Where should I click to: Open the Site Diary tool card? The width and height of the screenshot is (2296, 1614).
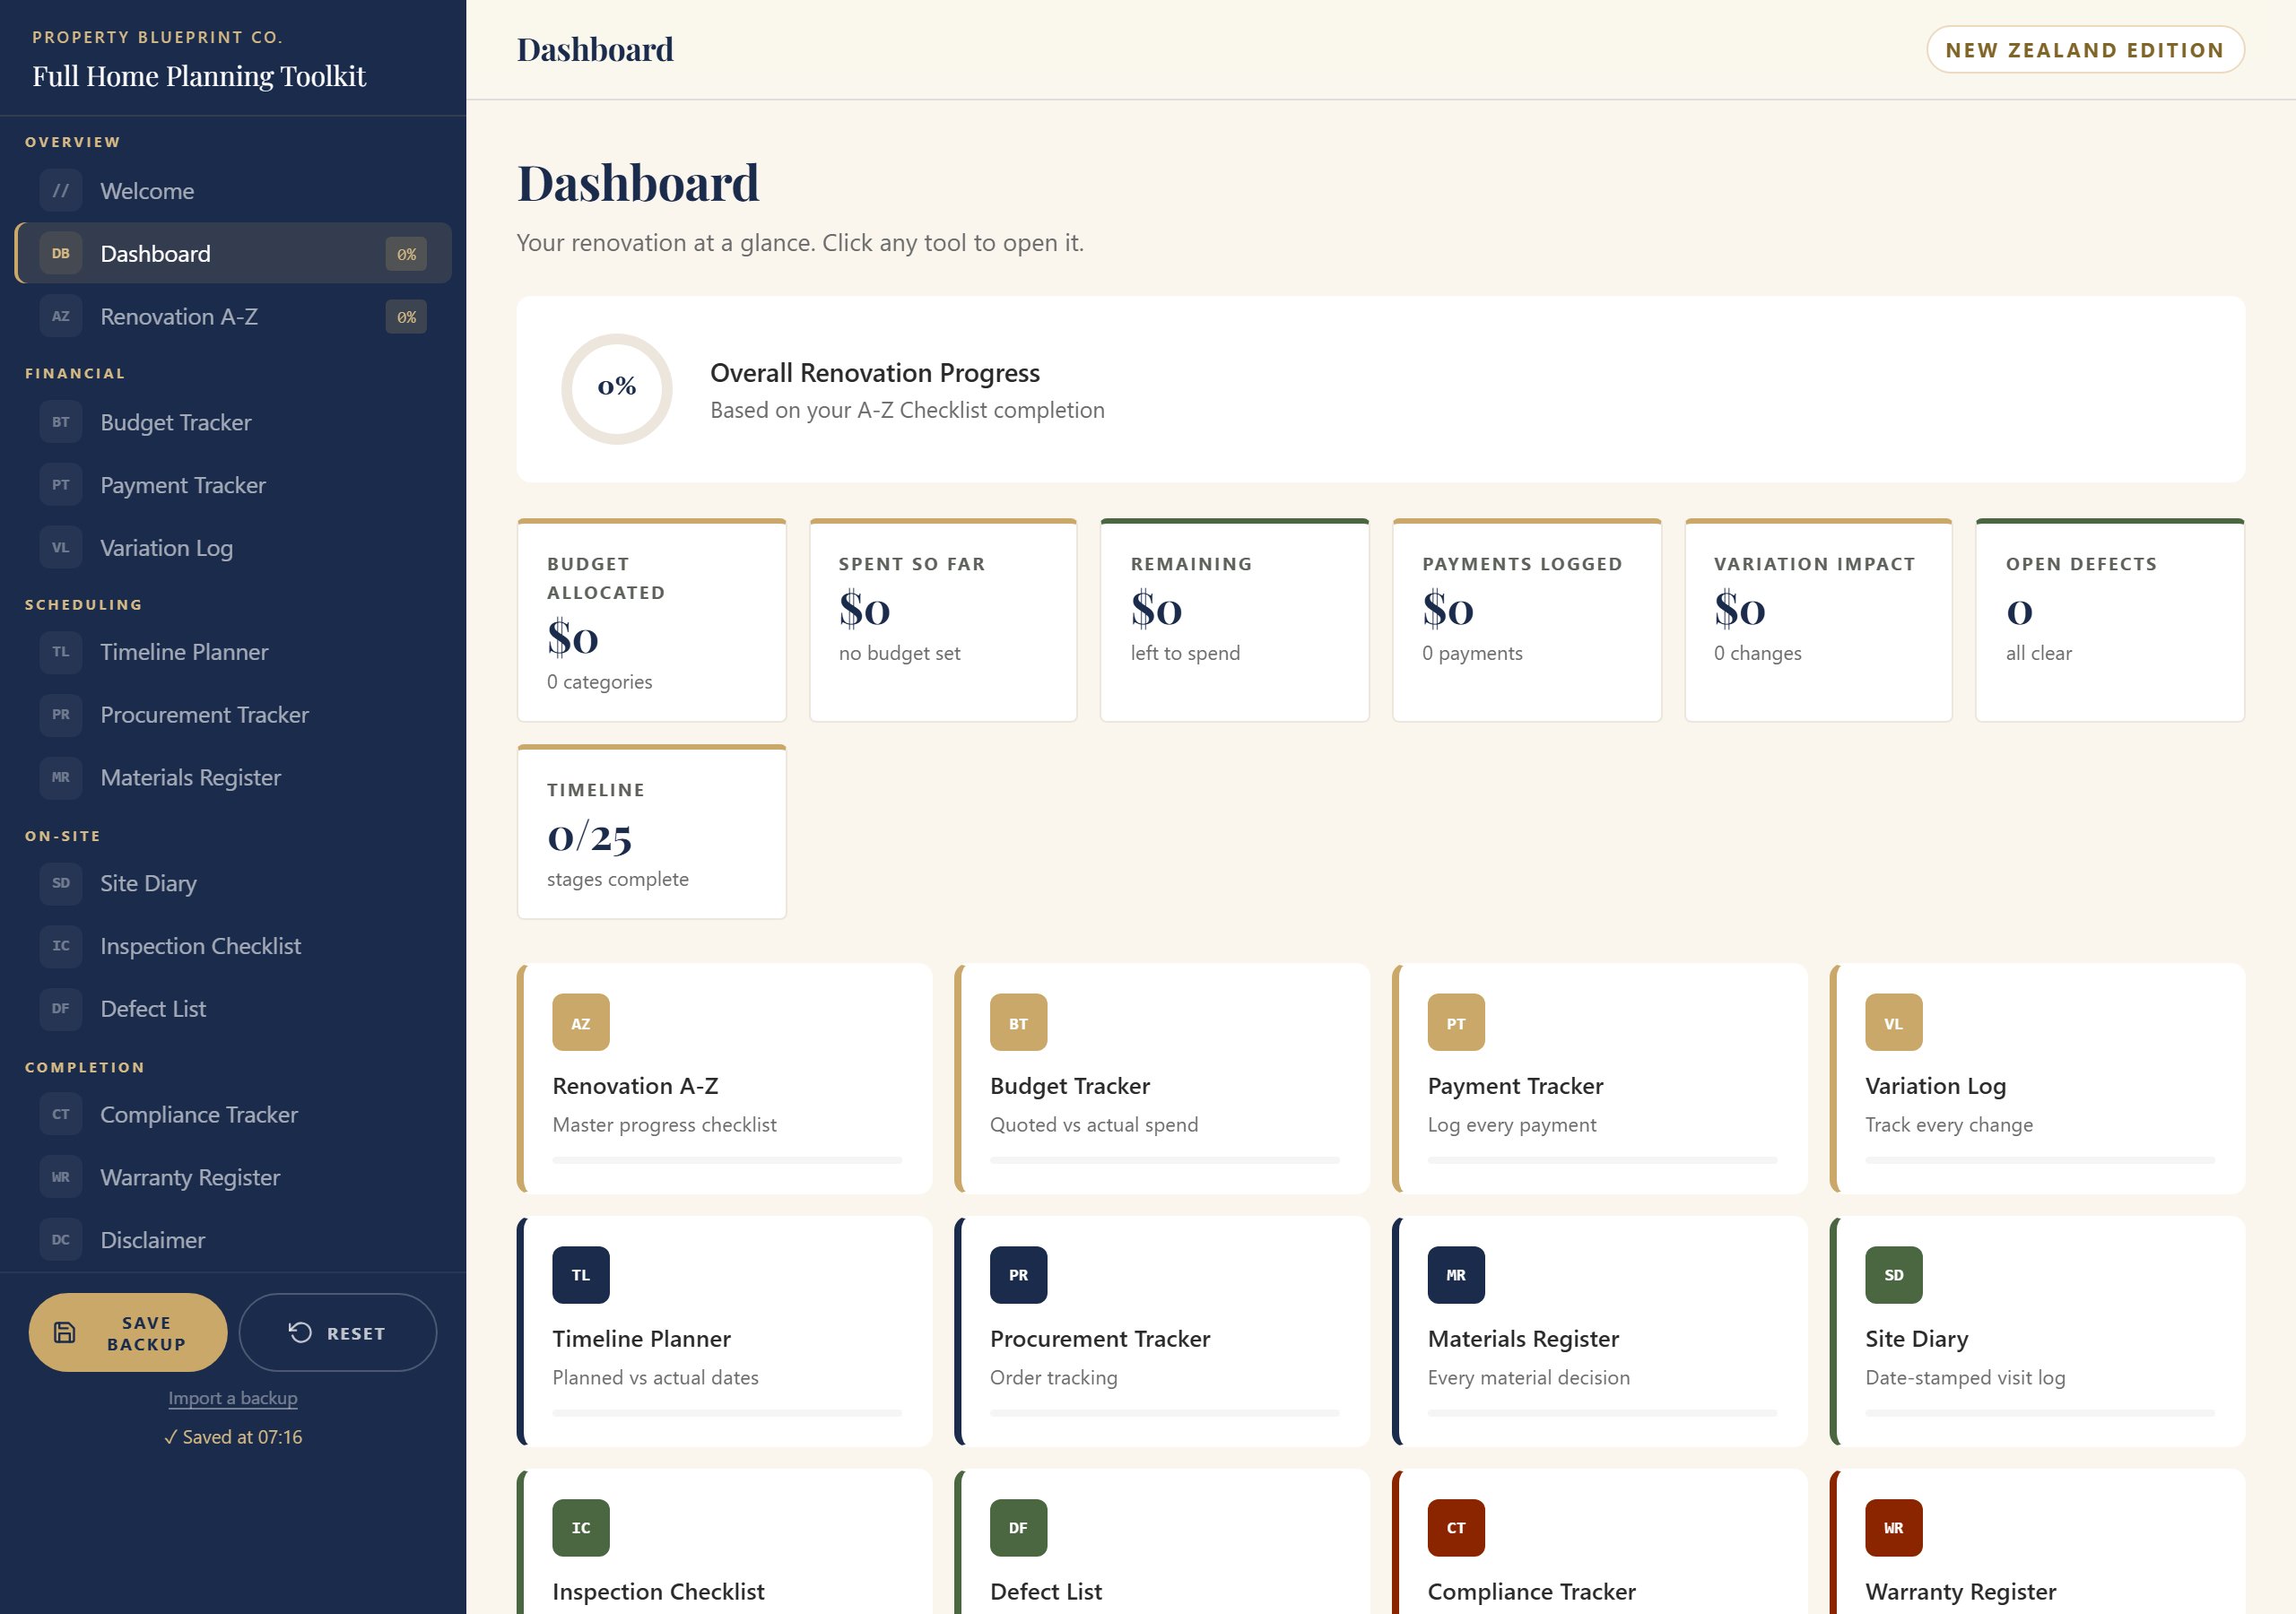pos(2037,1332)
